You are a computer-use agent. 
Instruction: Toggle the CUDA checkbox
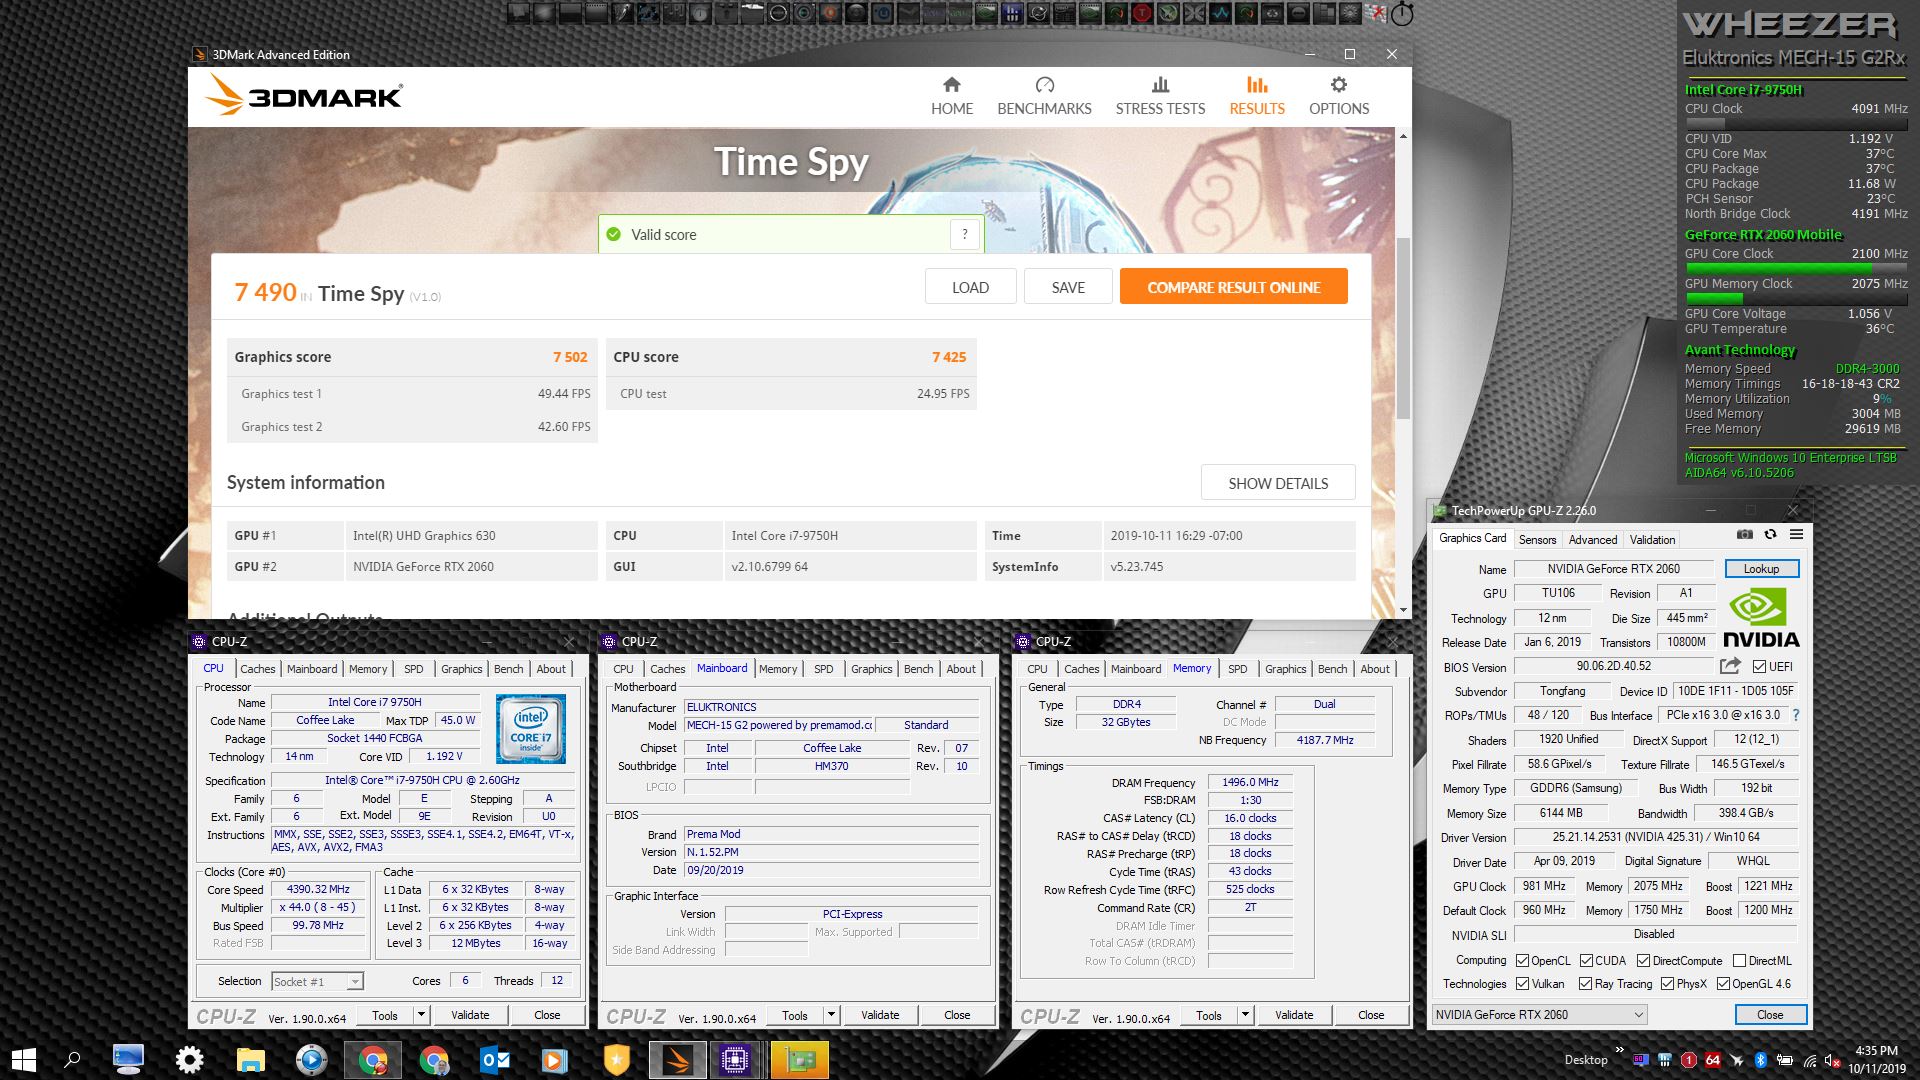click(x=1586, y=960)
